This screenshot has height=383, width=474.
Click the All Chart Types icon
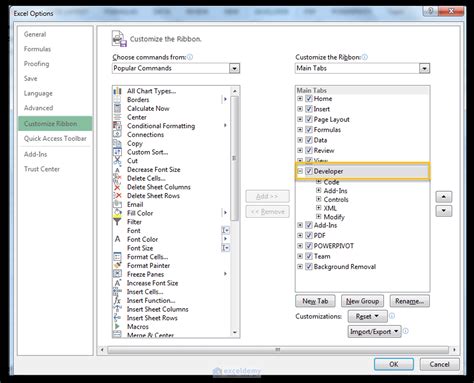(117, 91)
